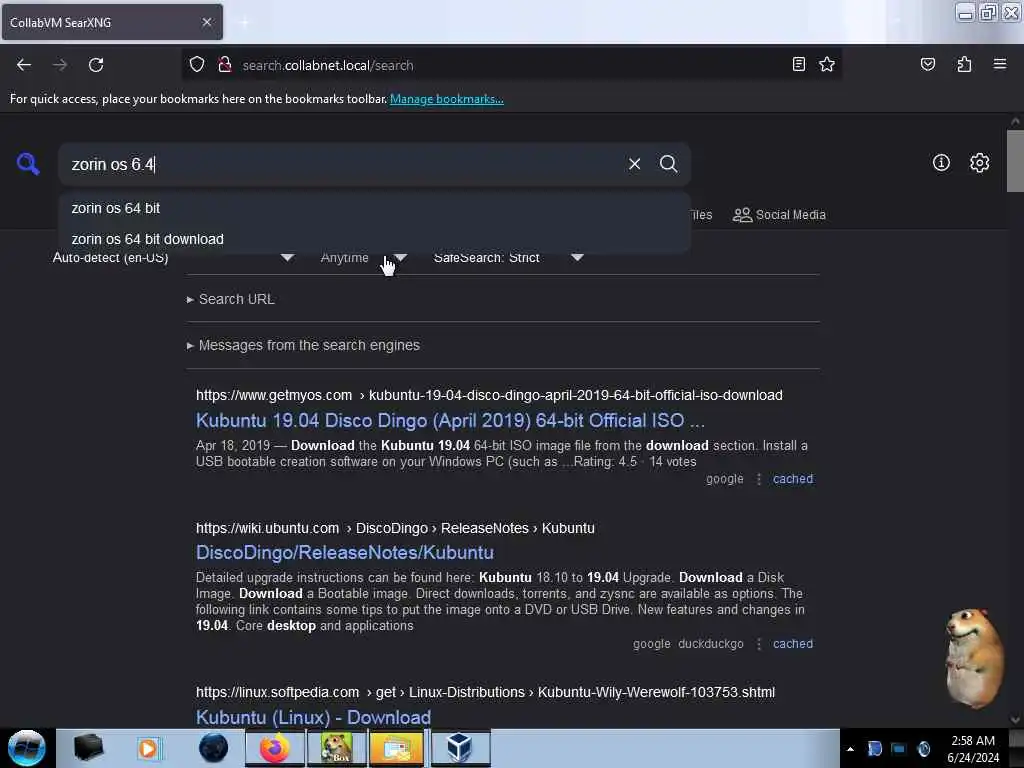Click the scrollbar down arrow
Image resolution: width=1024 pixels, height=768 pixels.
coord(1015,719)
